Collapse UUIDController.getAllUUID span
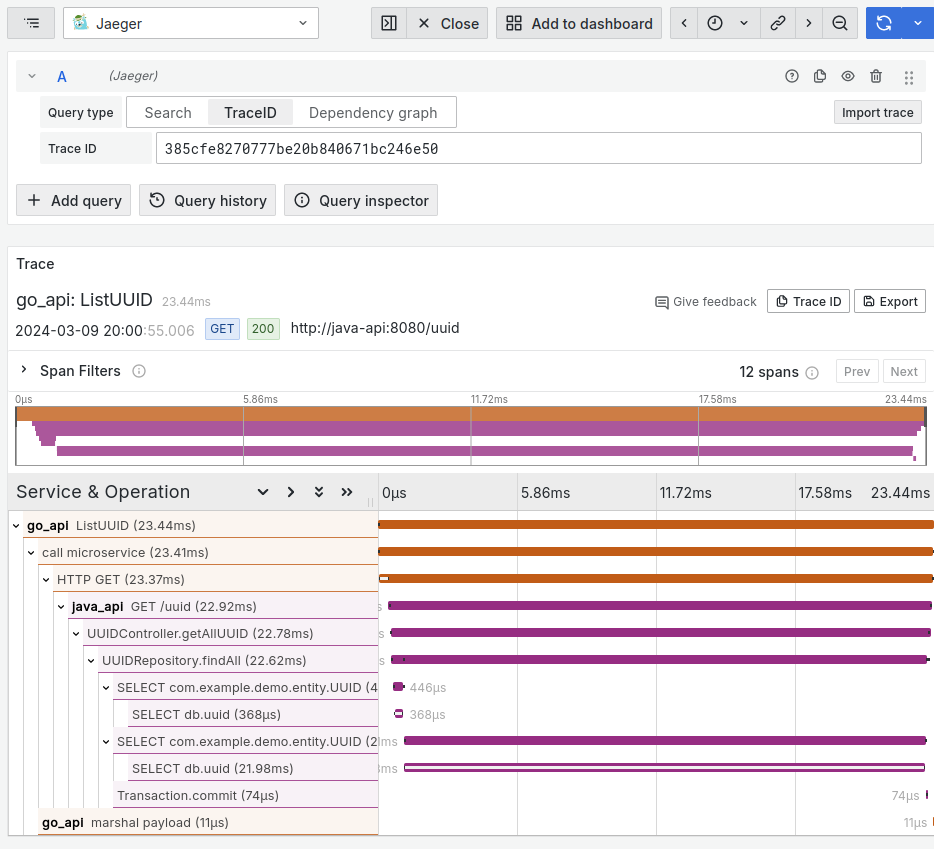The image size is (934, 849). click(76, 634)
